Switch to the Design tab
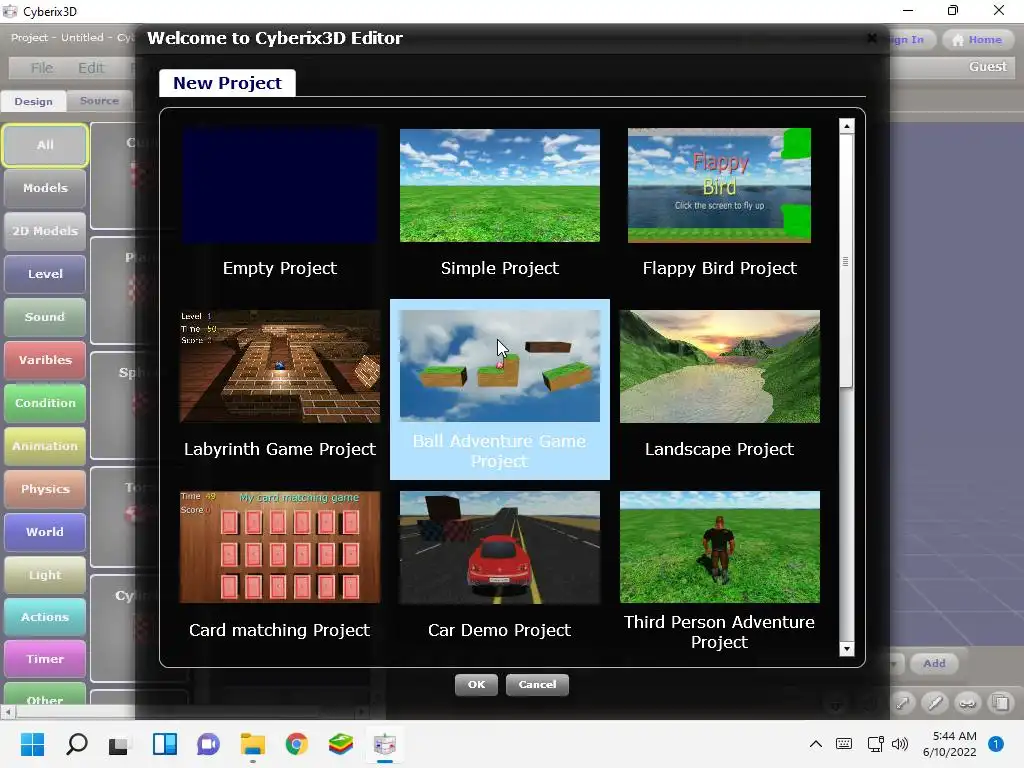 pos(33,101)
